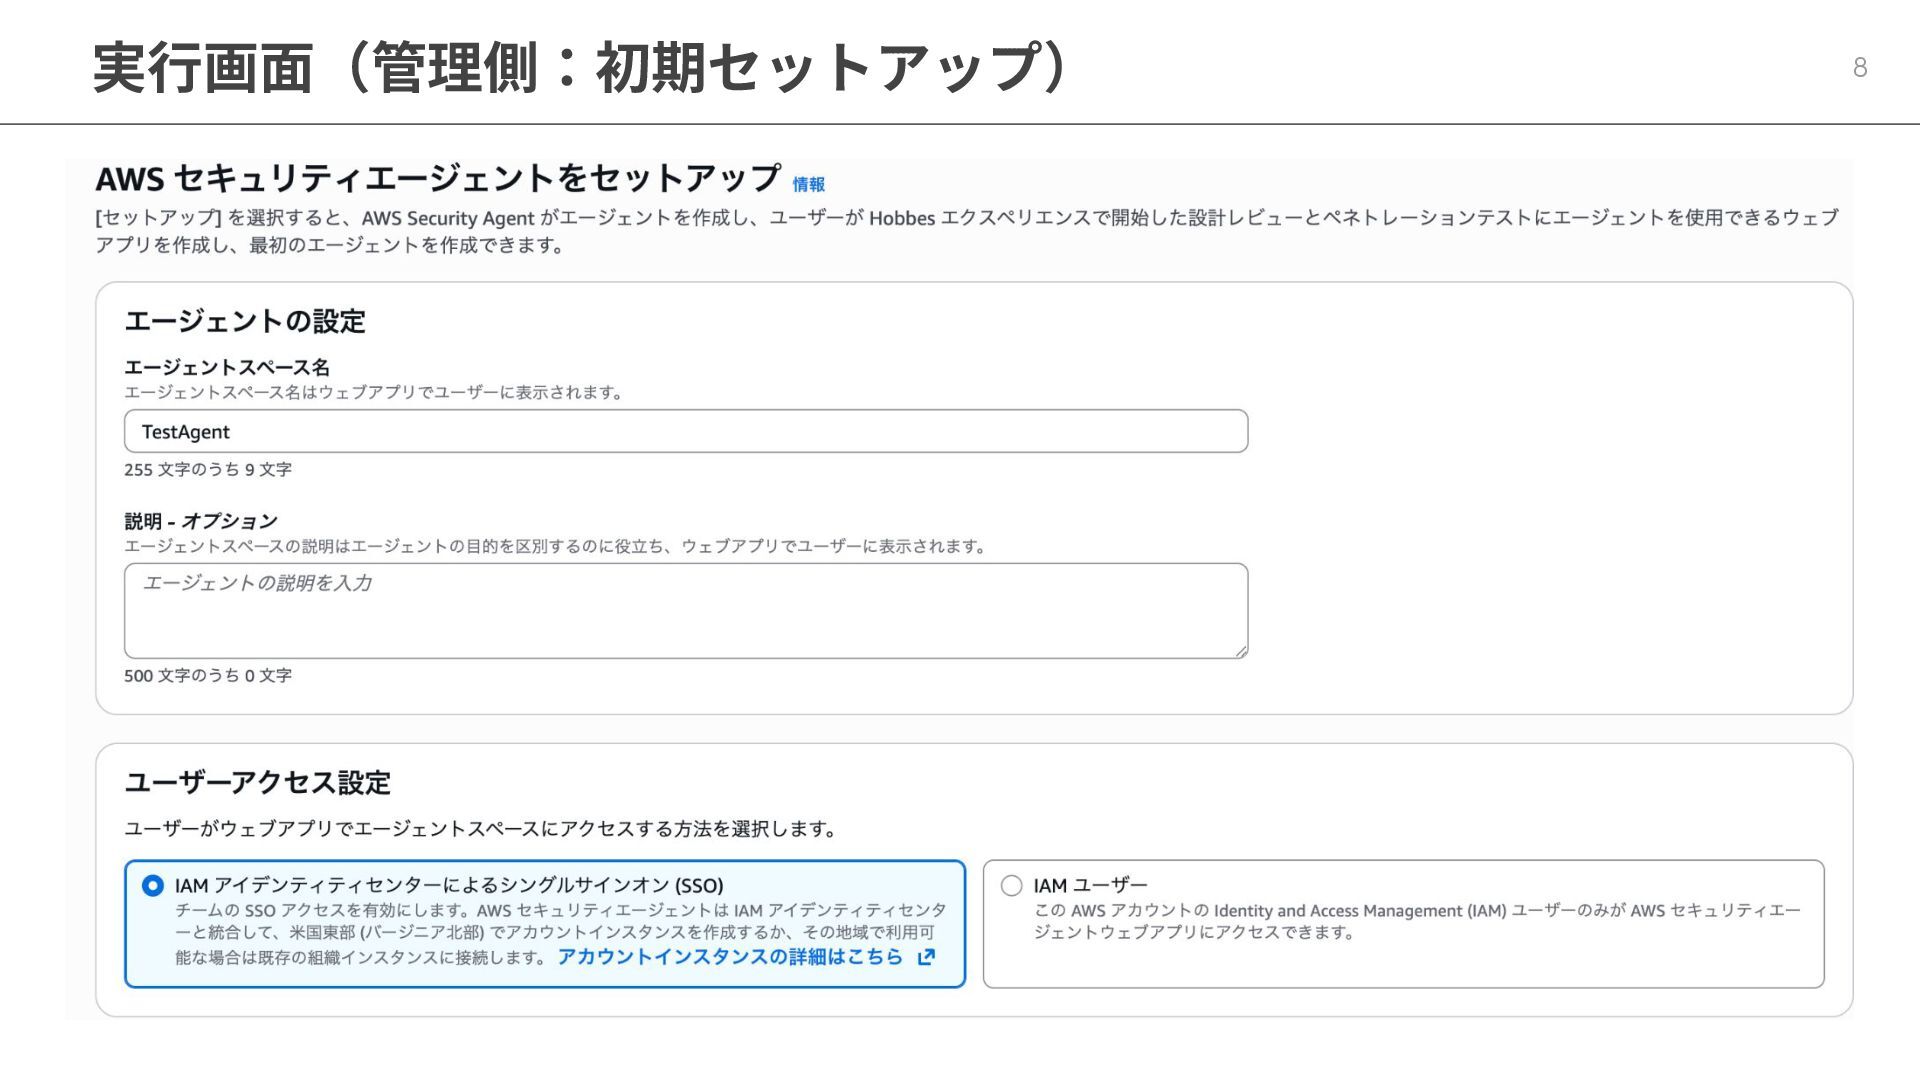Focus the エージェントスペース名 input containing TestAgent
The image size is (1920, 1080).
(x=686, y=432)
